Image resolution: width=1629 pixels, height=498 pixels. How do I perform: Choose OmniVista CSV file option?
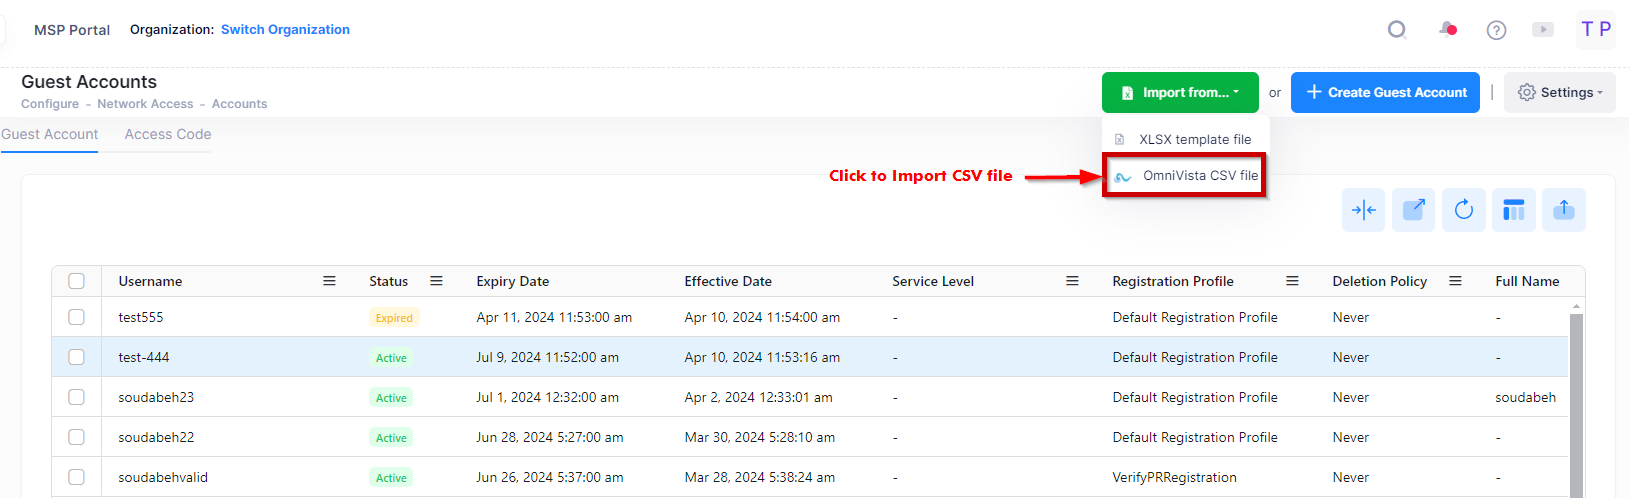[1199, 175]
